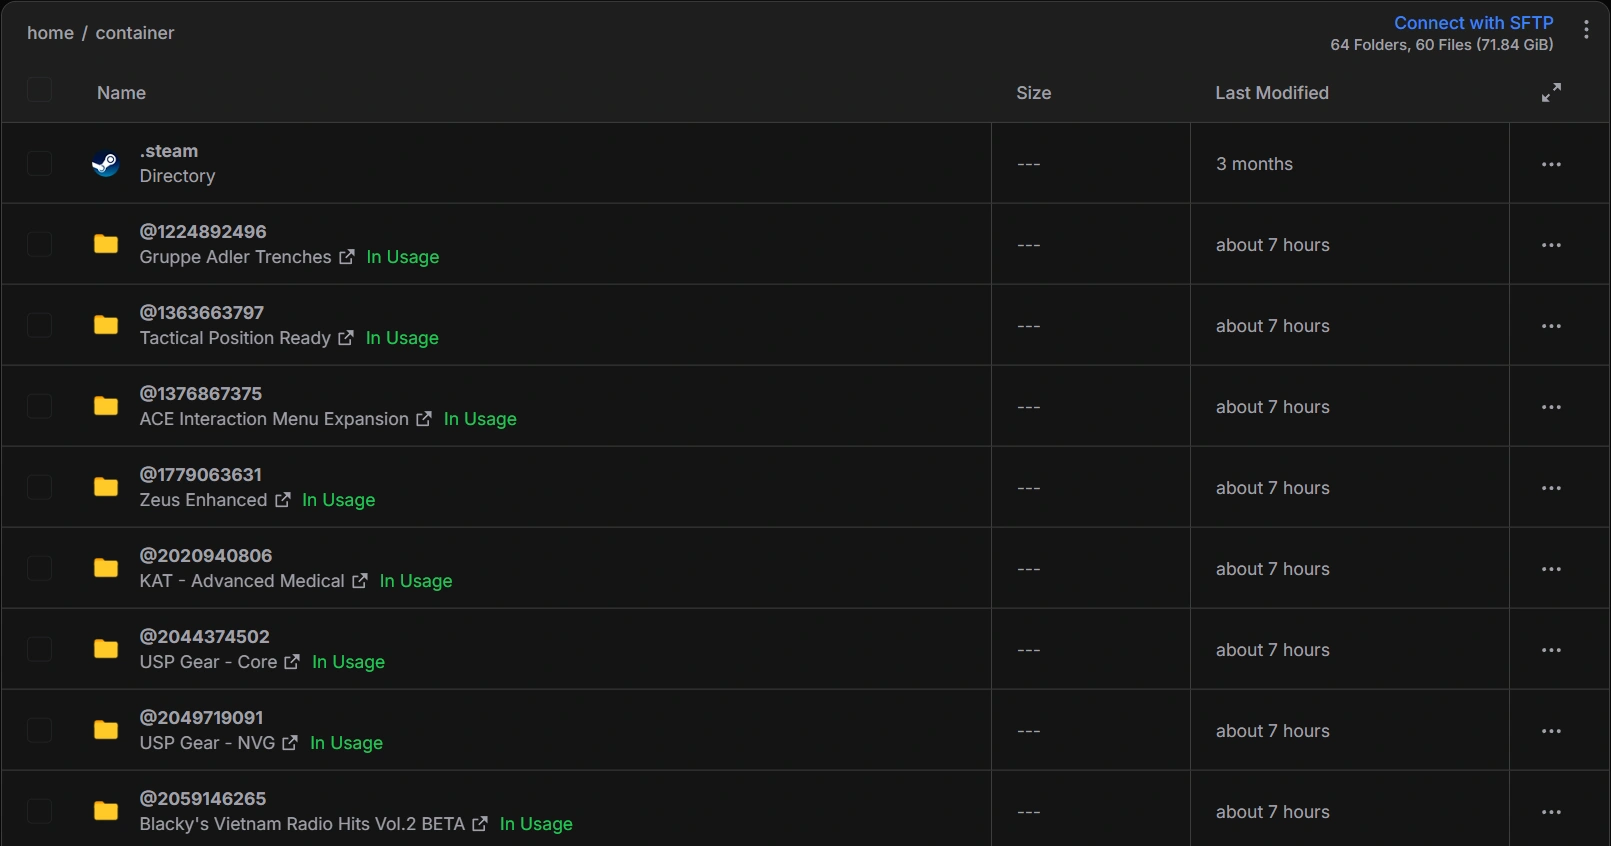The image size is (1611, 846).
Task: Open external link for Gruppe Adler Trenches
Action: pyautogui.click(x=347, y=257)
